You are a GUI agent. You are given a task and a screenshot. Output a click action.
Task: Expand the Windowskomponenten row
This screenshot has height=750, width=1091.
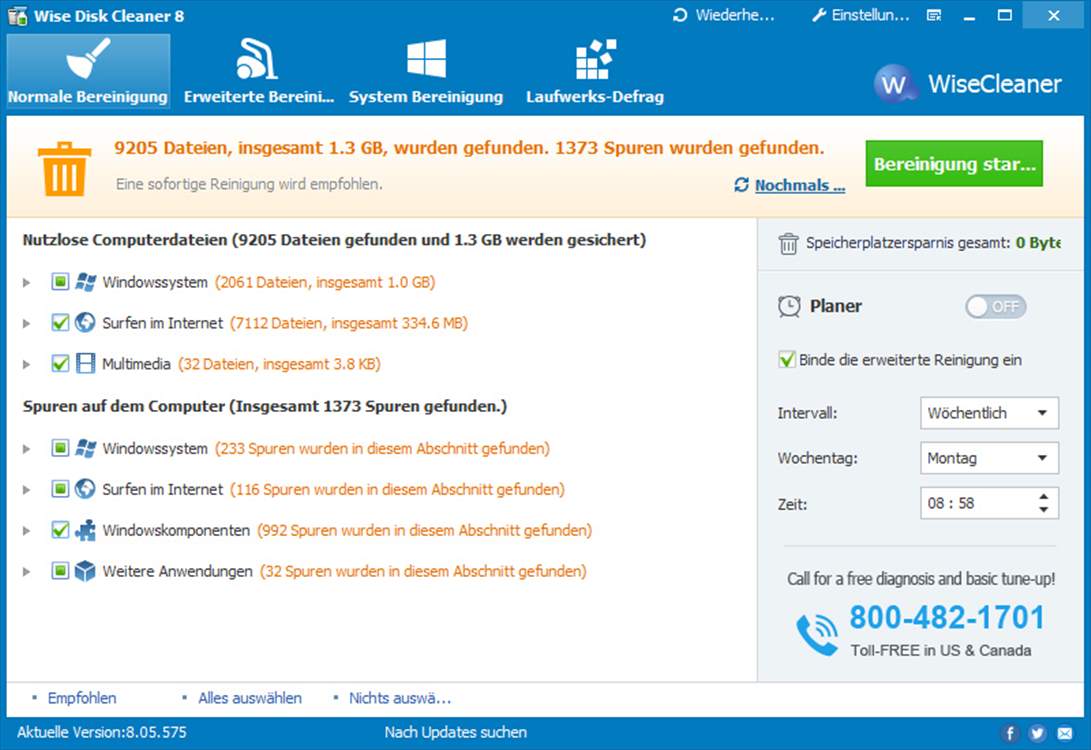click(26, 531)
